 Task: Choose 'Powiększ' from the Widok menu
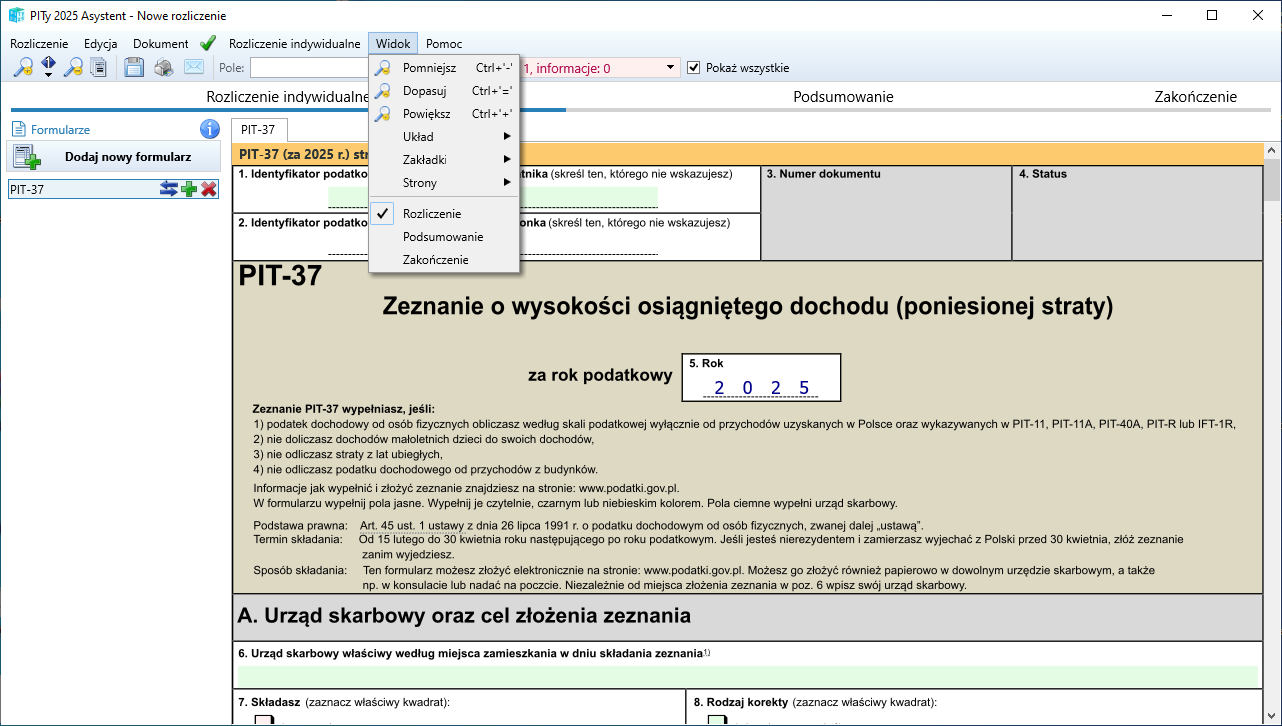(x=427, y=114)
